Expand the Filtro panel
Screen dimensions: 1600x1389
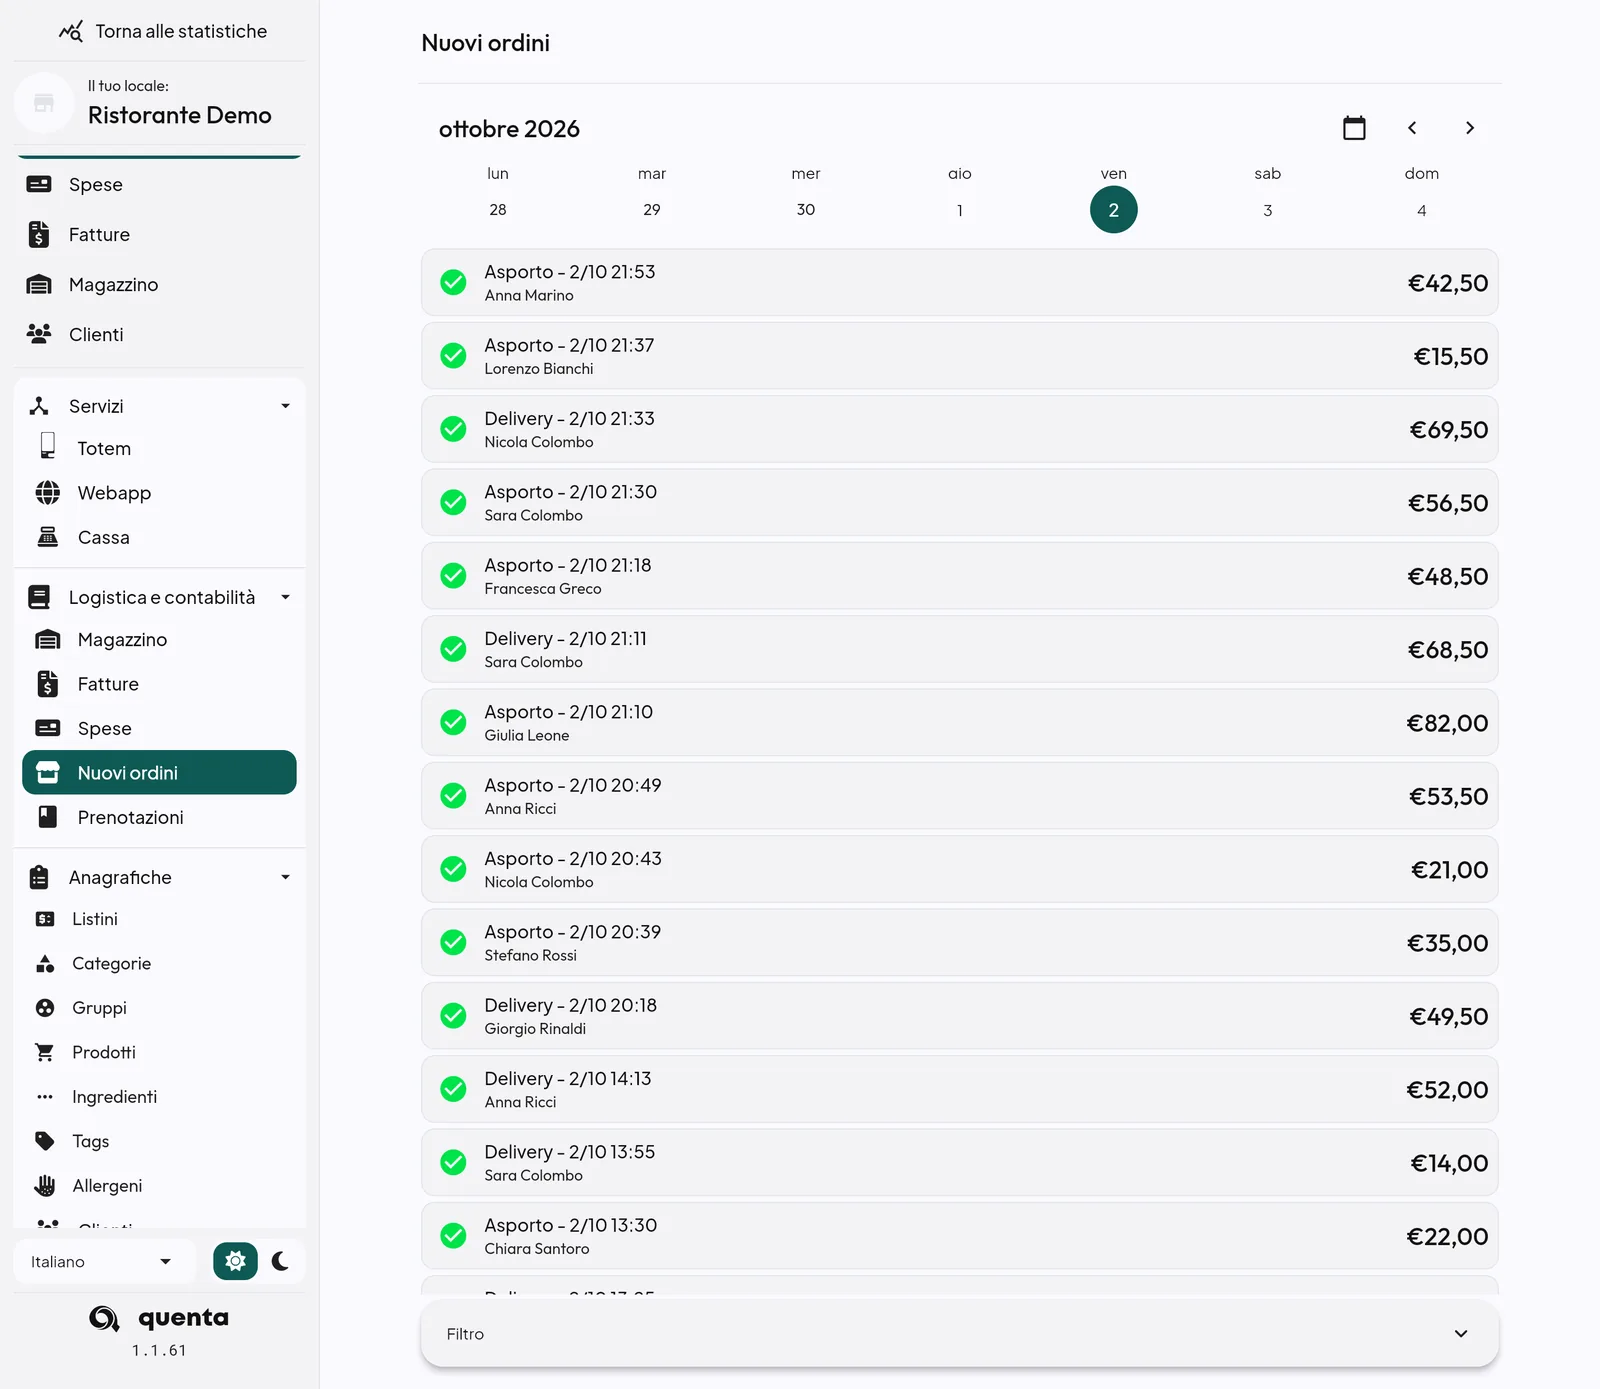[x=959, y=1333]
